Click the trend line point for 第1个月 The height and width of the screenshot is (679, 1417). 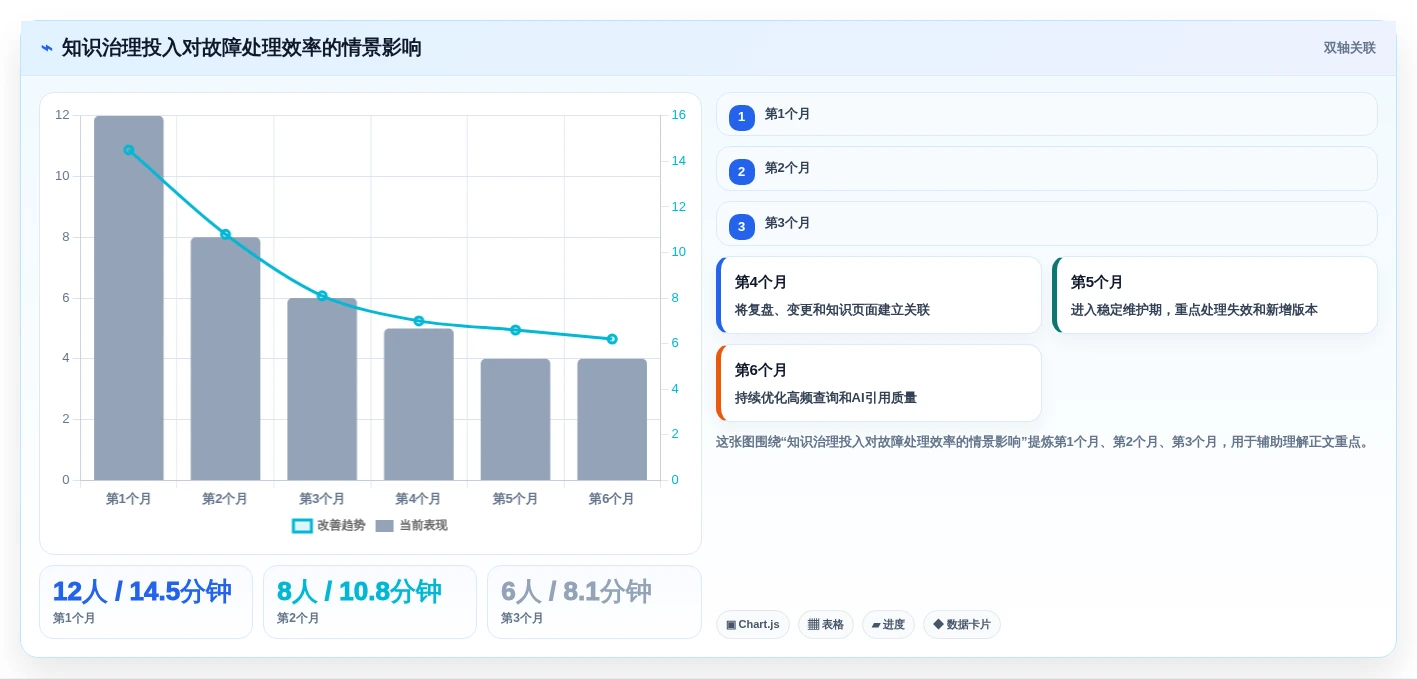point(129,150)
